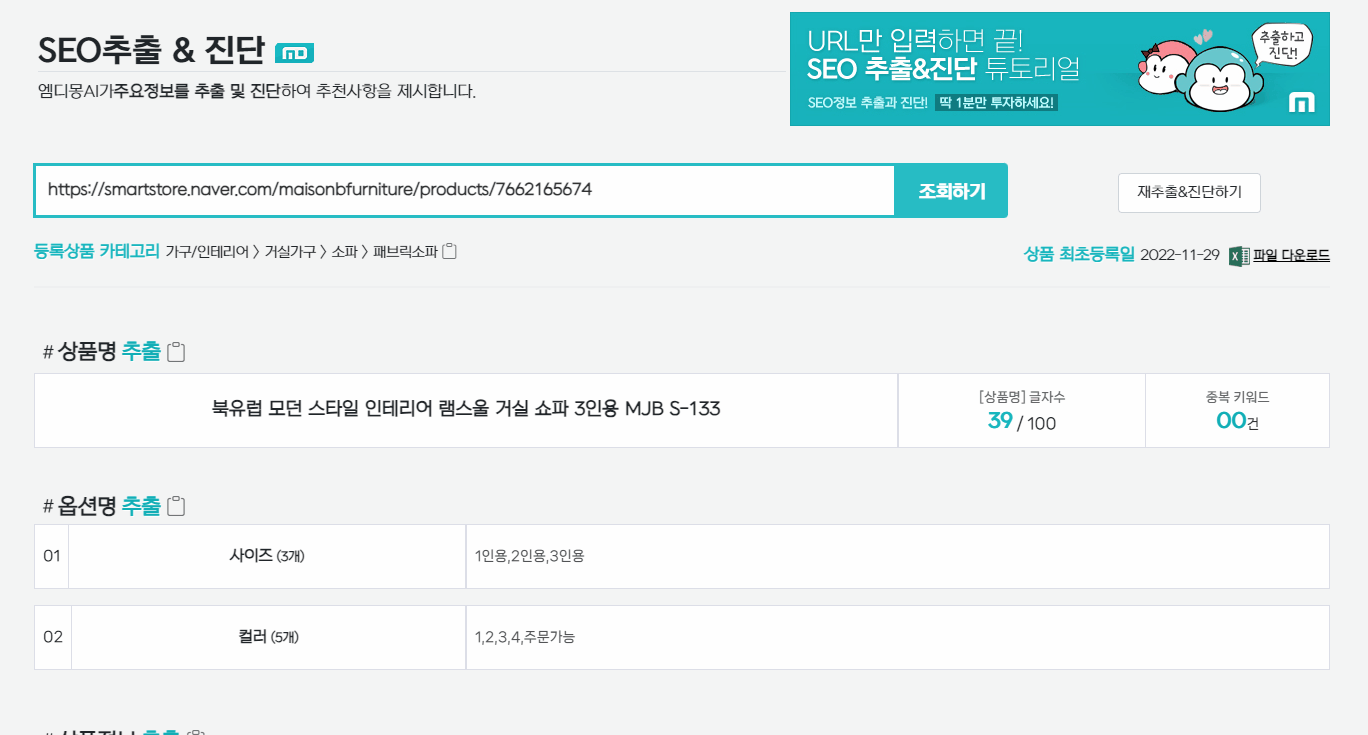
Task: Click the # 상품명 추출 section heading
Action: tap(102, 352)
